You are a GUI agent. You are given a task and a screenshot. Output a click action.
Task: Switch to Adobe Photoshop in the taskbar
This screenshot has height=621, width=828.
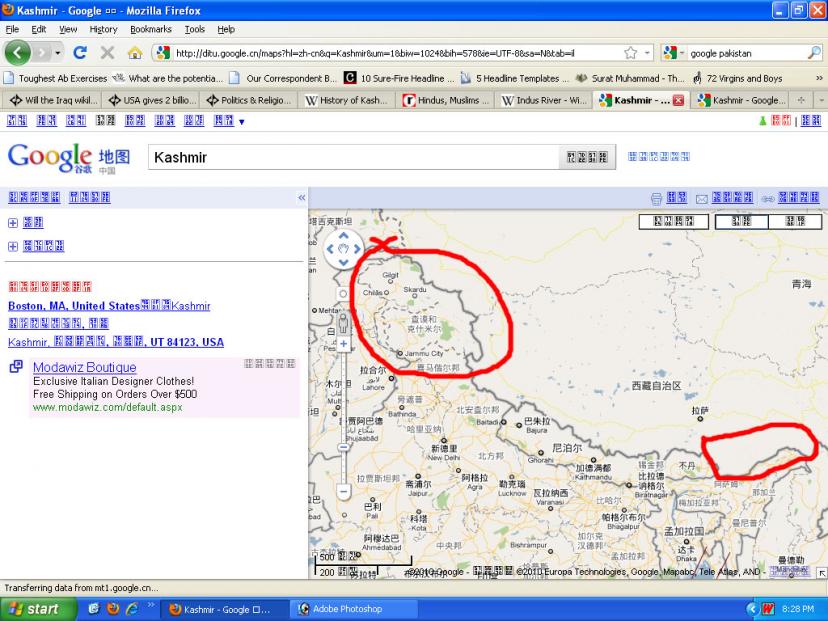[x=353, y=609]
